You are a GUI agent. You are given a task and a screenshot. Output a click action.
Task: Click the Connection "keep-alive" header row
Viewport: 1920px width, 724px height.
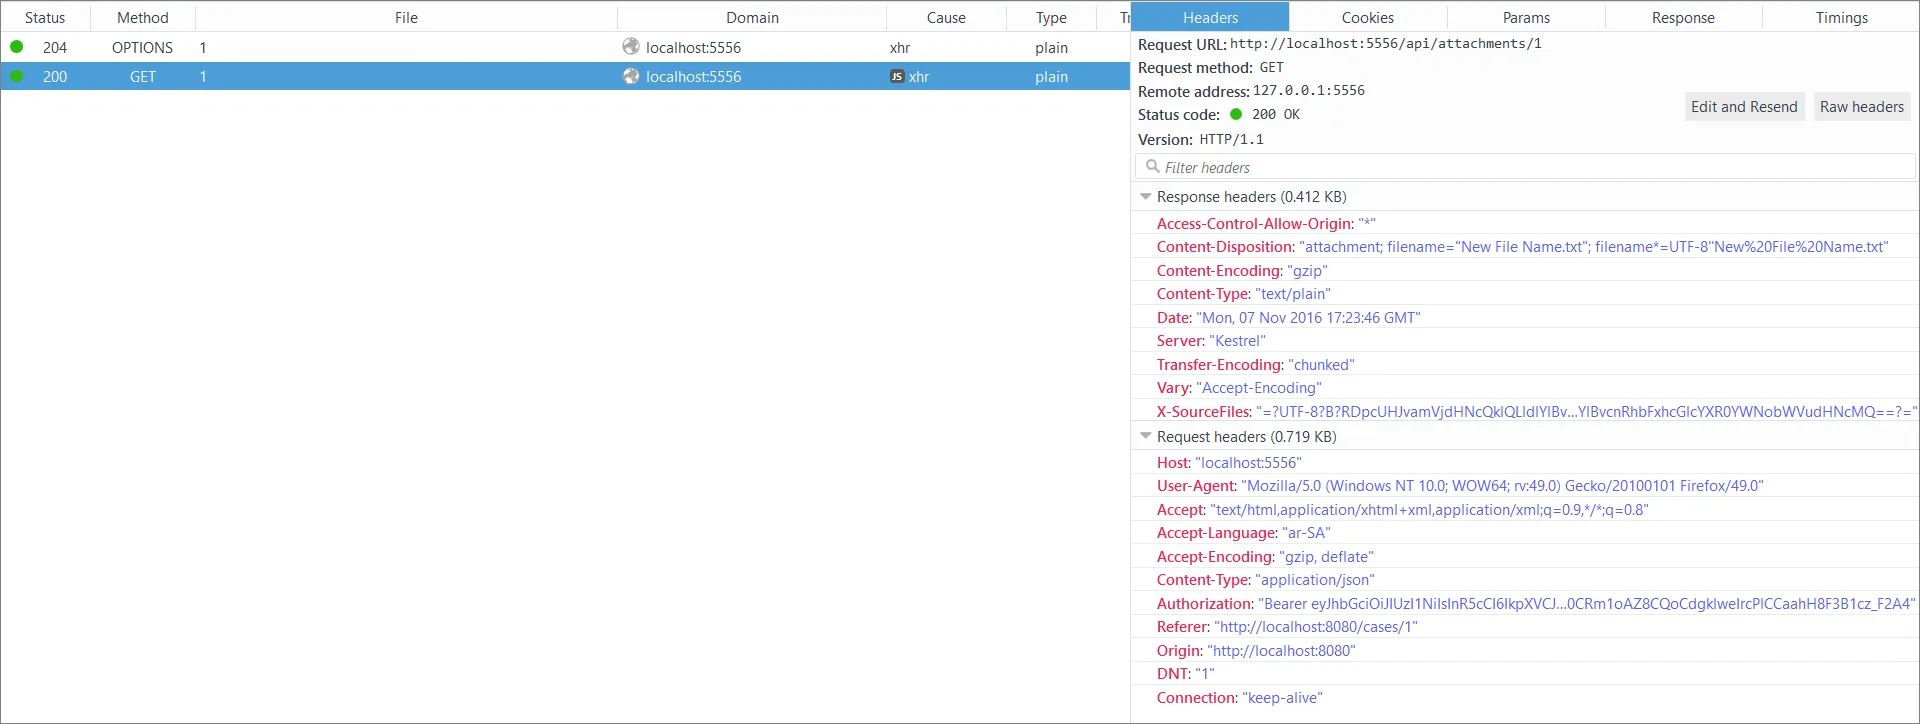click(x=1523, y=697)
